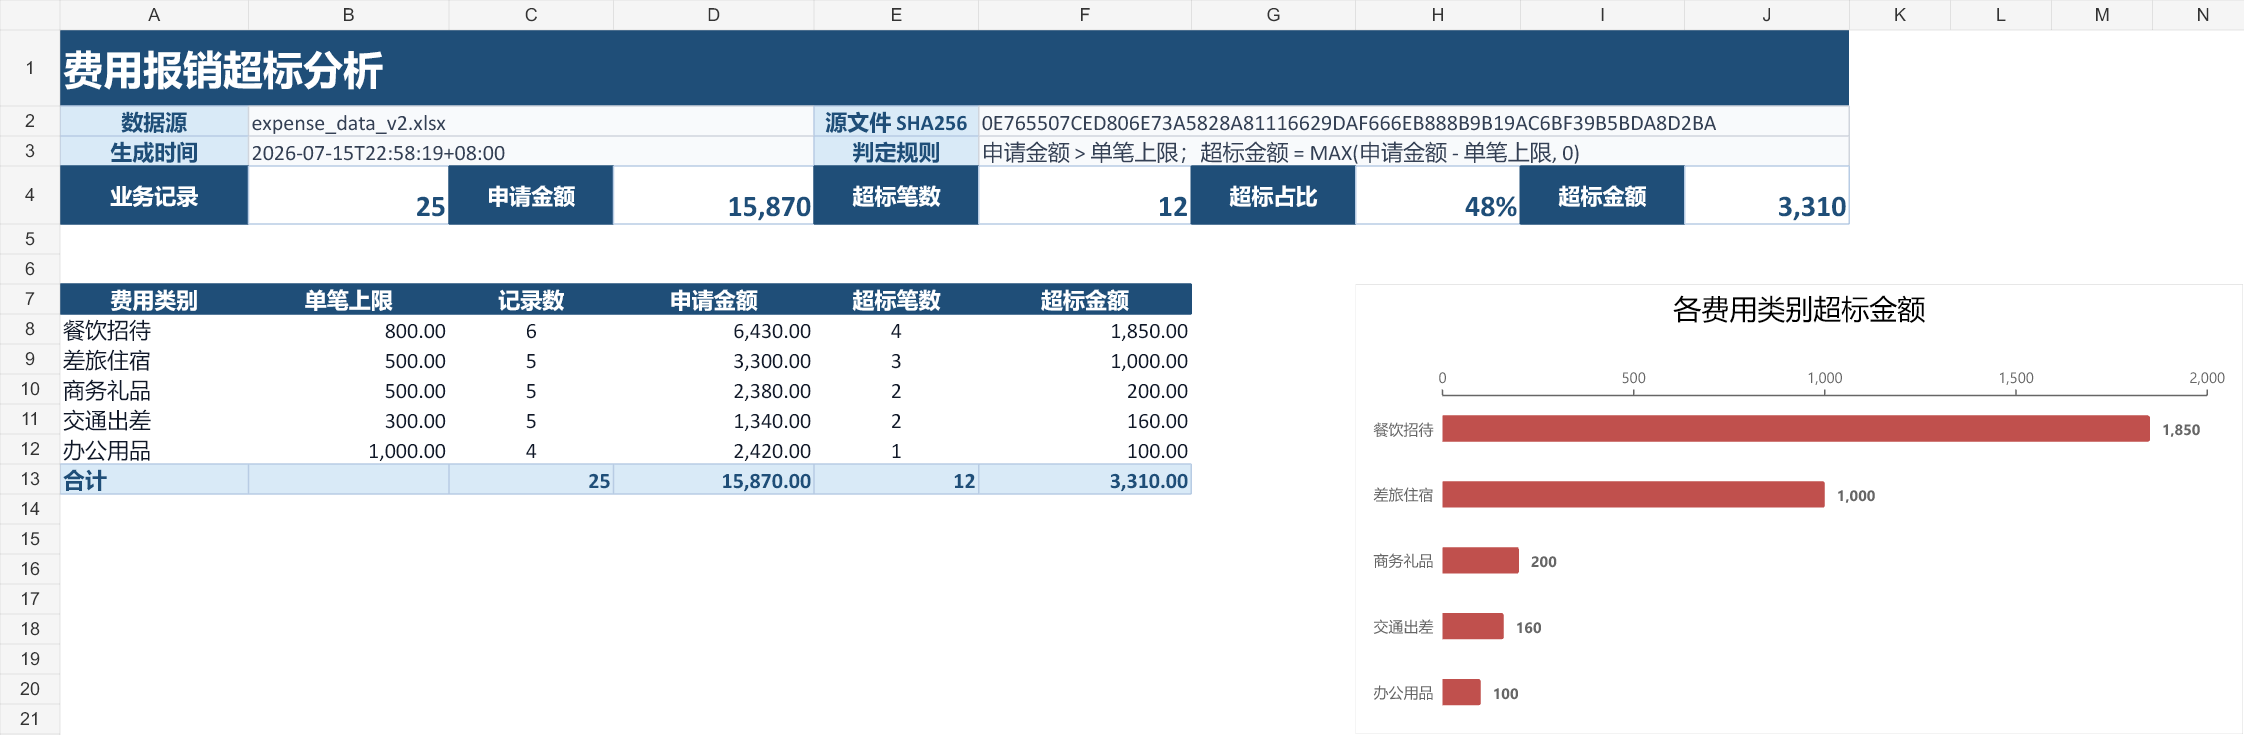Viewport: 2244px width, 735px height.
Task: Click the 单笔上限 table header
Action: click(x=348, y=300)
